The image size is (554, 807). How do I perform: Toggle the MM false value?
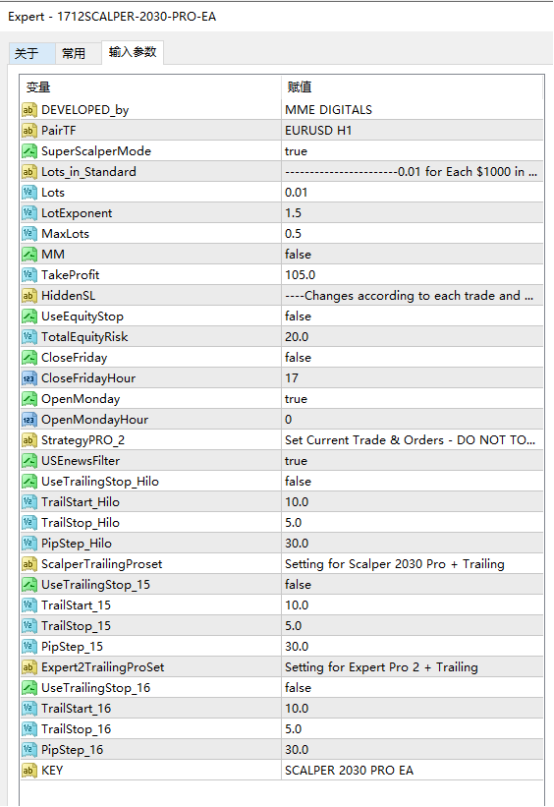click(x=412, y=254)
